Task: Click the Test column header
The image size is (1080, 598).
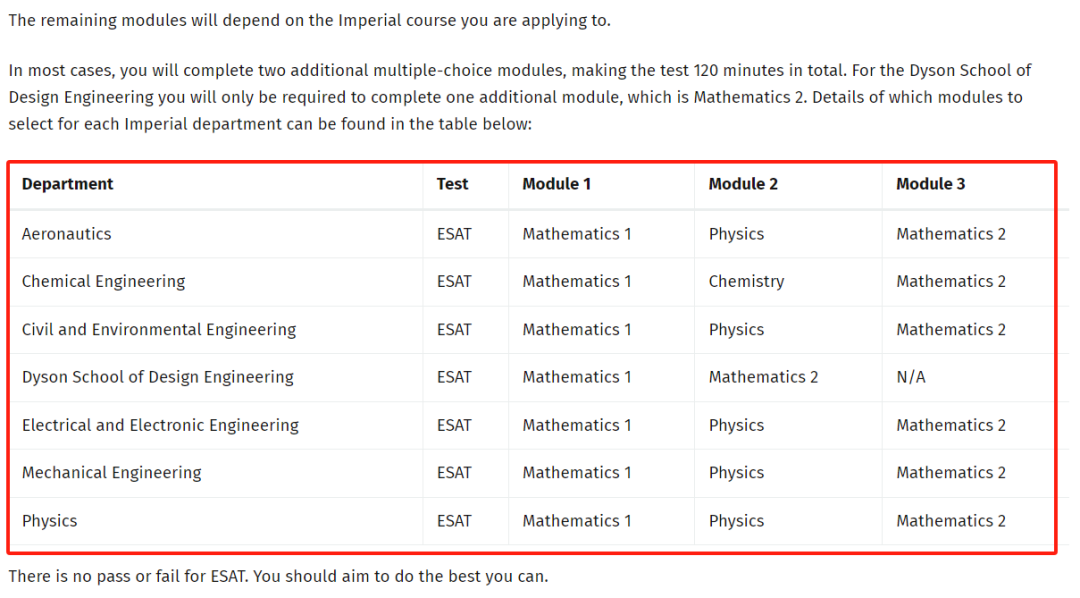Action: click(x=452, y=184)
